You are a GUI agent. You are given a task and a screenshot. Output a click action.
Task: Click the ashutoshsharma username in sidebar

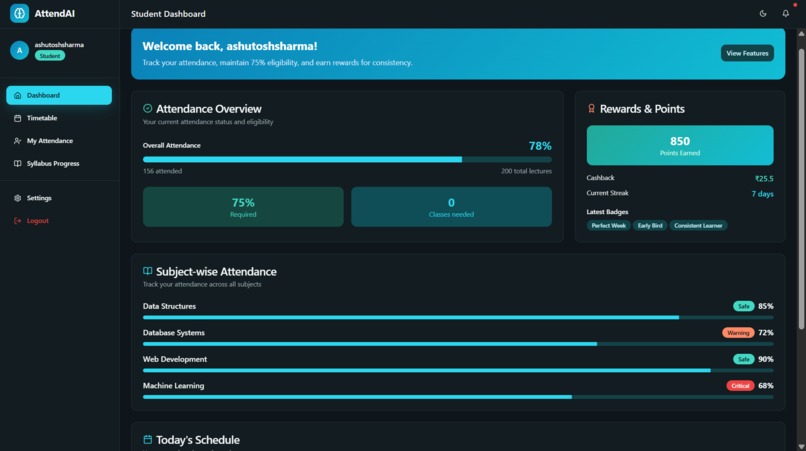coord(59,45)
